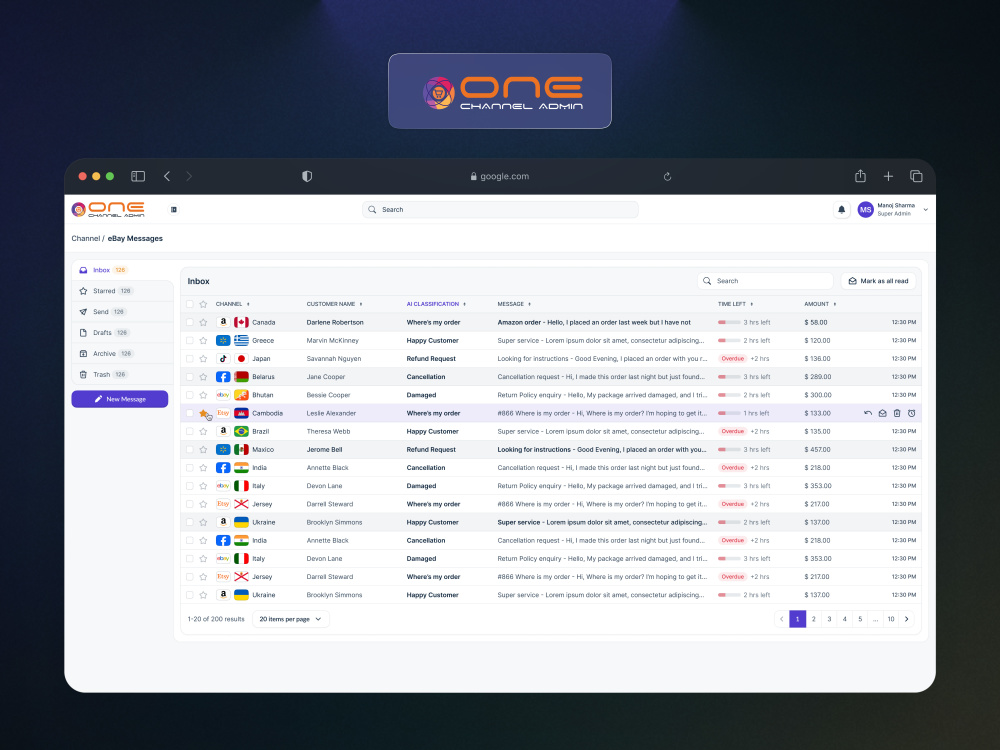
Task: Open the Archive folder
Action: (x=122, y=353)
